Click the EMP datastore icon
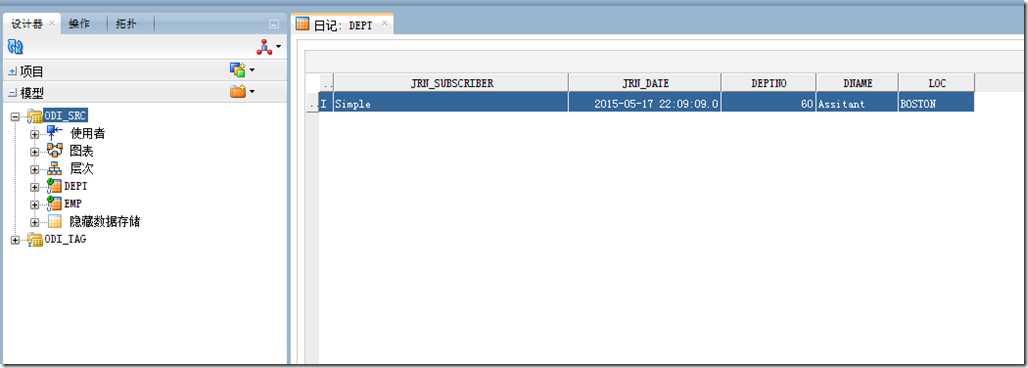 pyautogui.click(x=54, y=203)
